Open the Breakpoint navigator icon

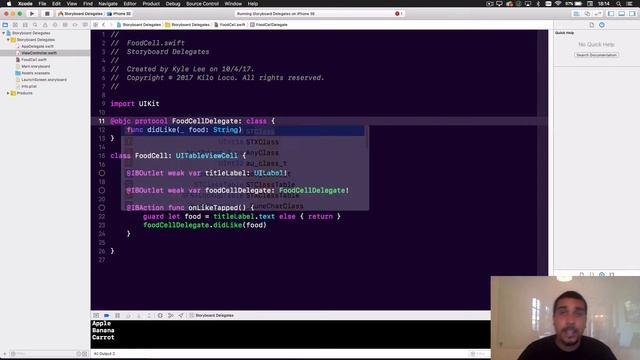tap(75, 25)
